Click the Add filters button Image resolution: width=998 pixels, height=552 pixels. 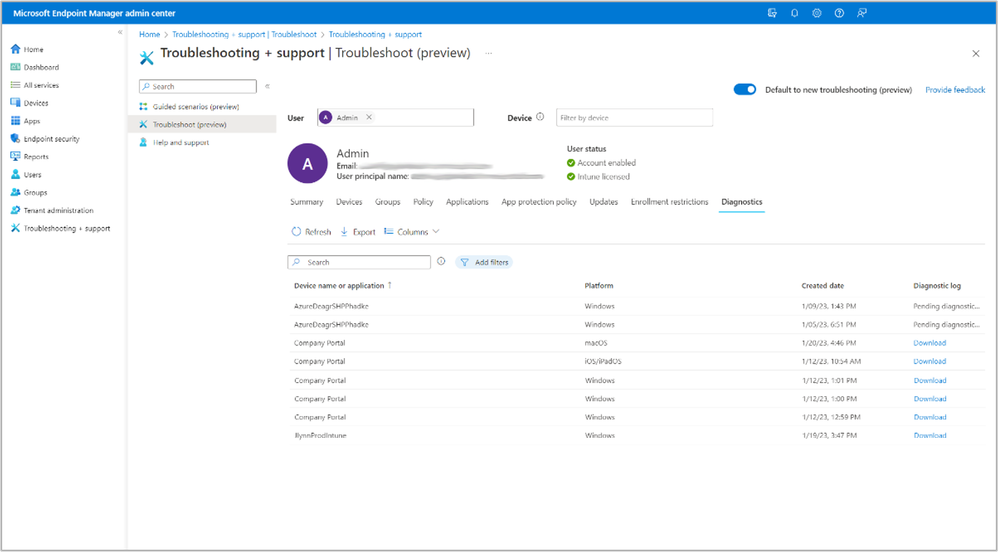[x=484, y=262]
